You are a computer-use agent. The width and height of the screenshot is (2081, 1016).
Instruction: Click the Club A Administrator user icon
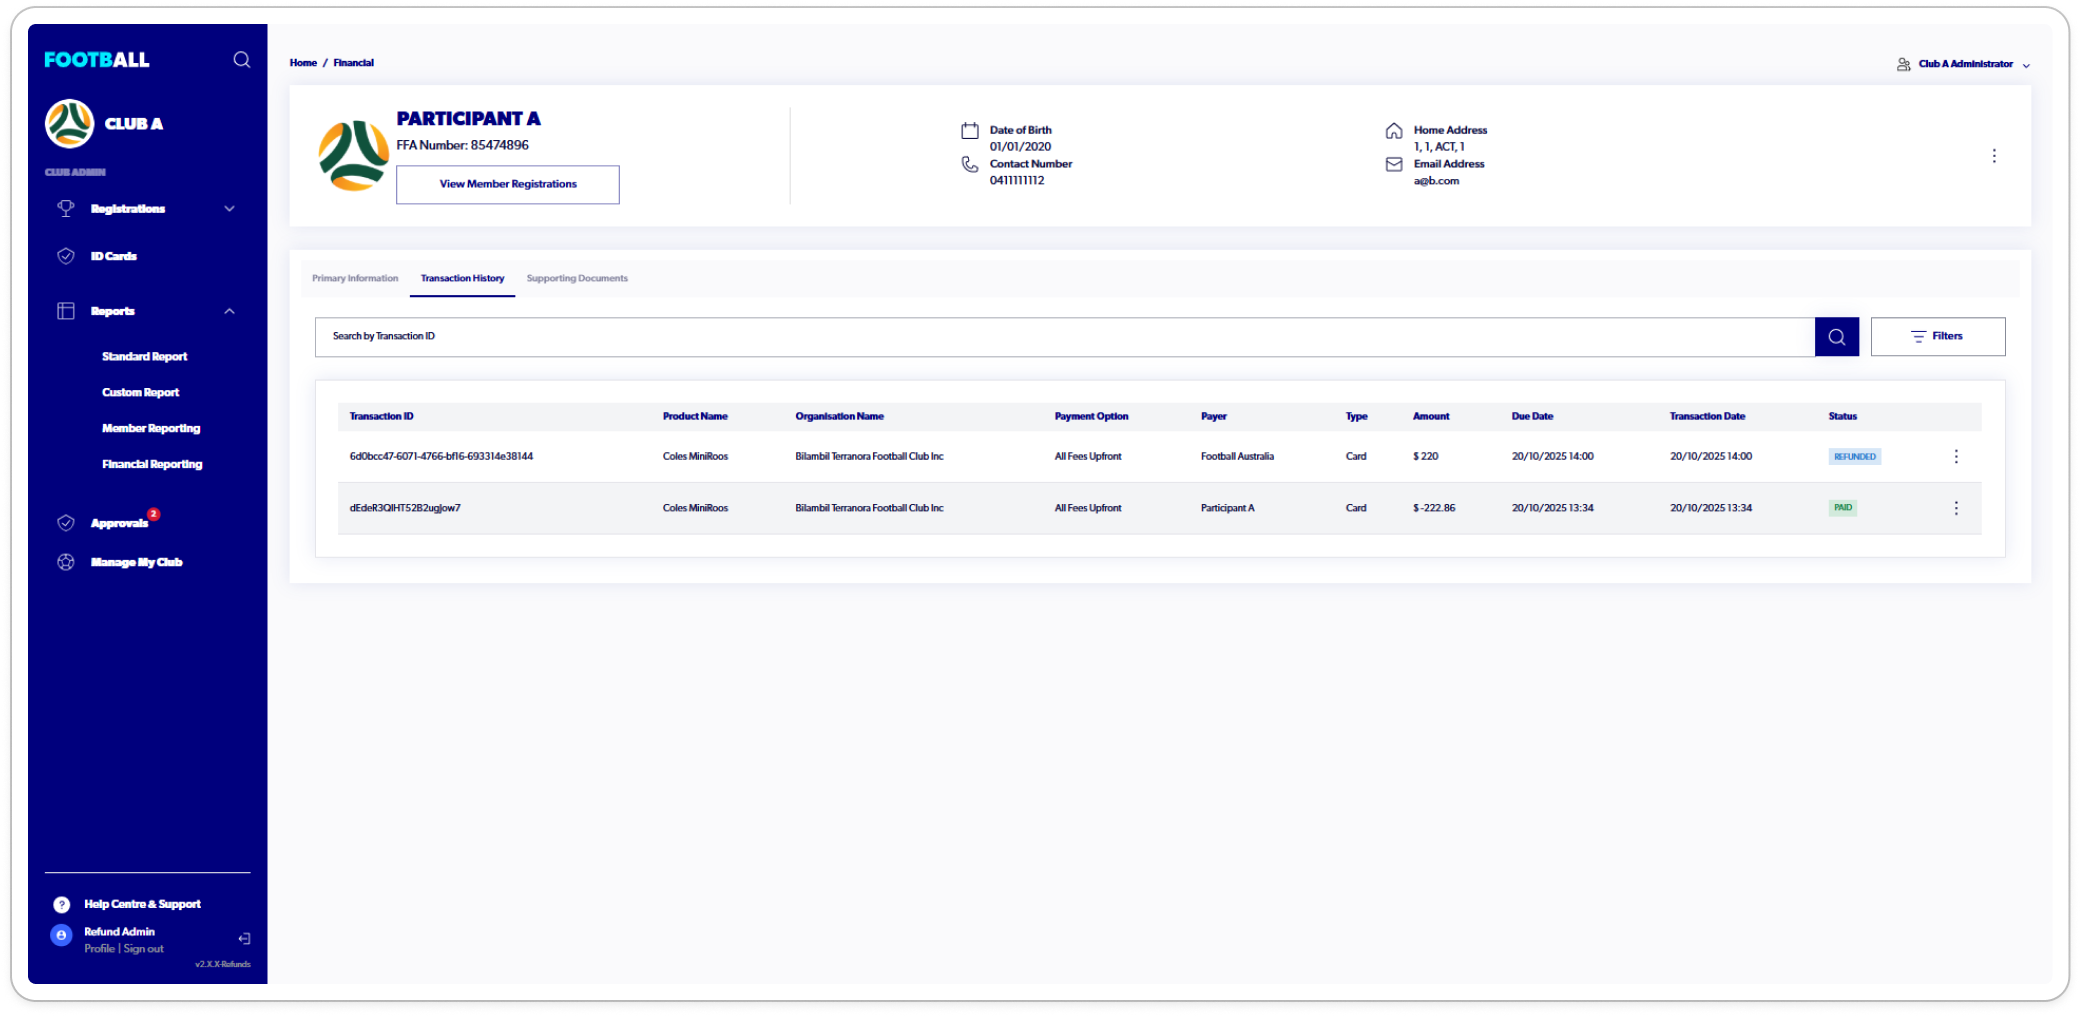(1903, 64)
